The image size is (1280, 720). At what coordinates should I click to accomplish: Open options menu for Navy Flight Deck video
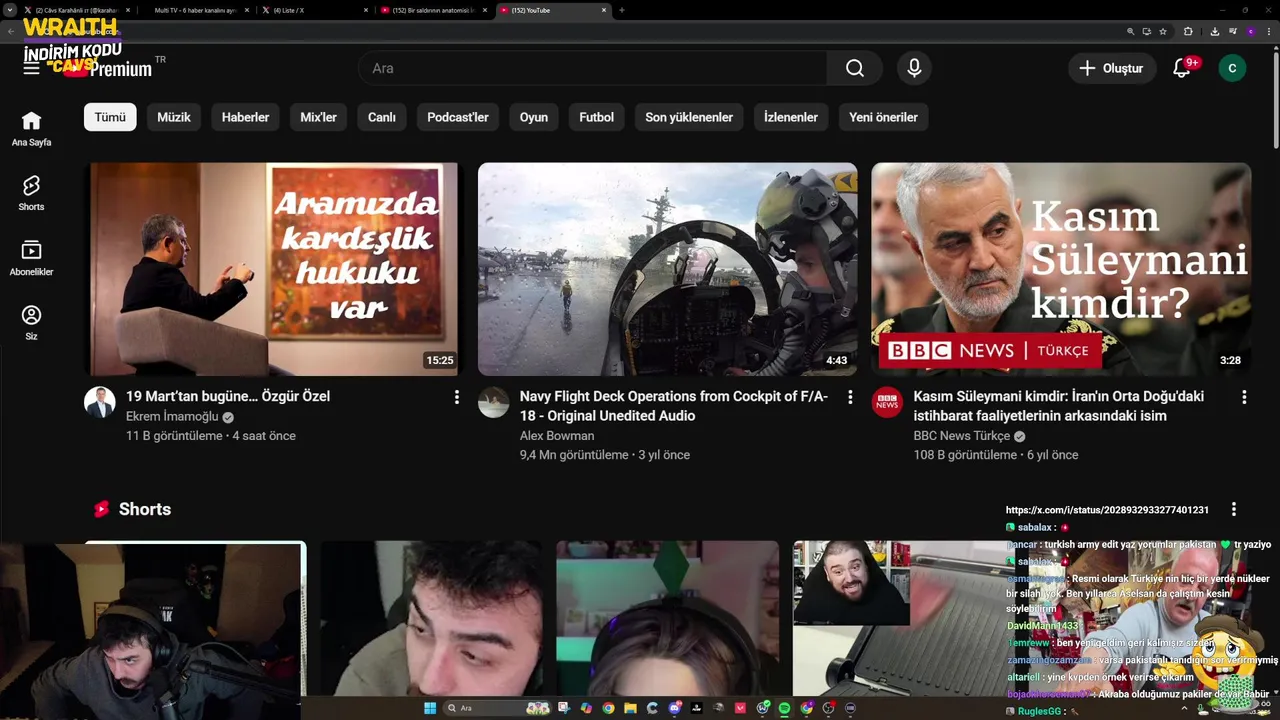[850, 397]
